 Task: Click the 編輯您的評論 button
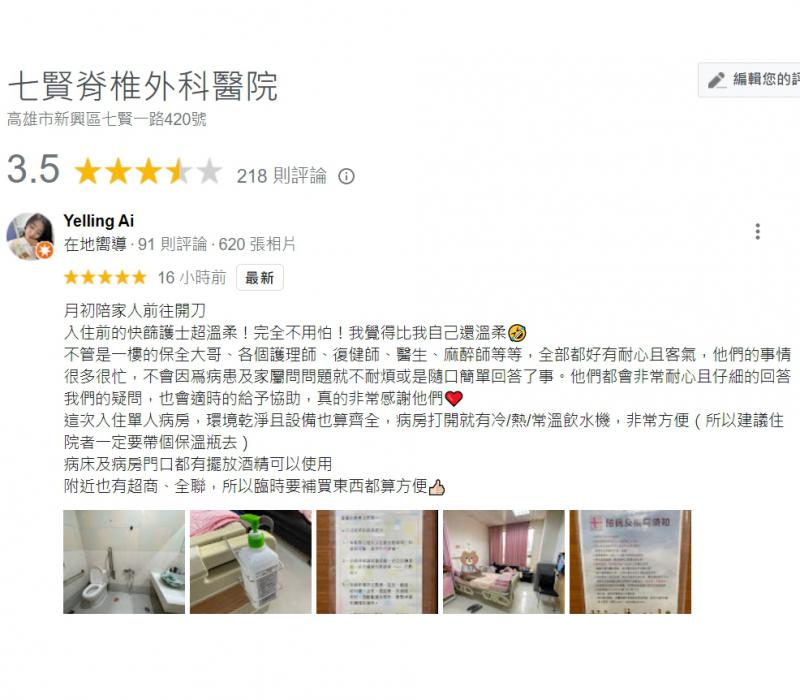(749, 80)
